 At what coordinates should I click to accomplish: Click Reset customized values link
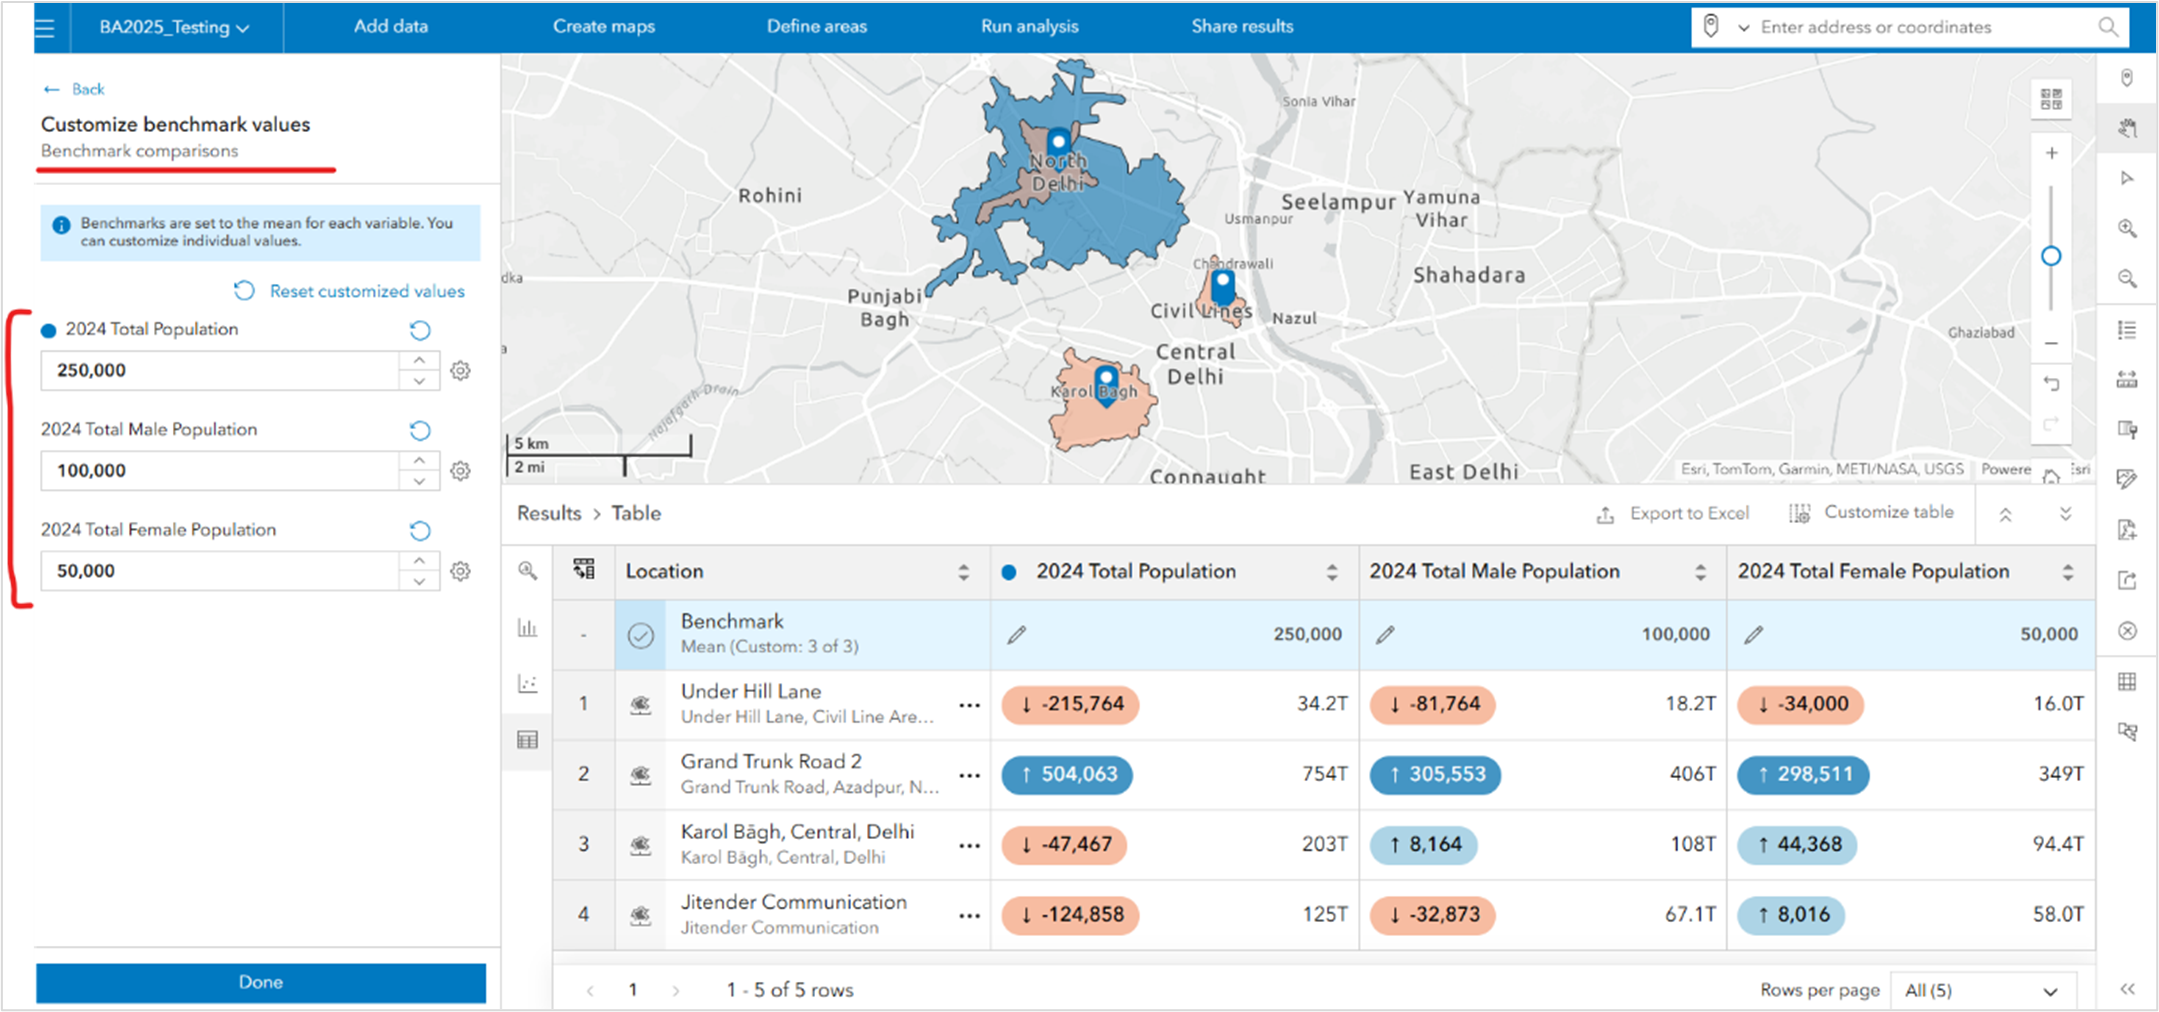tap(366, 291)
